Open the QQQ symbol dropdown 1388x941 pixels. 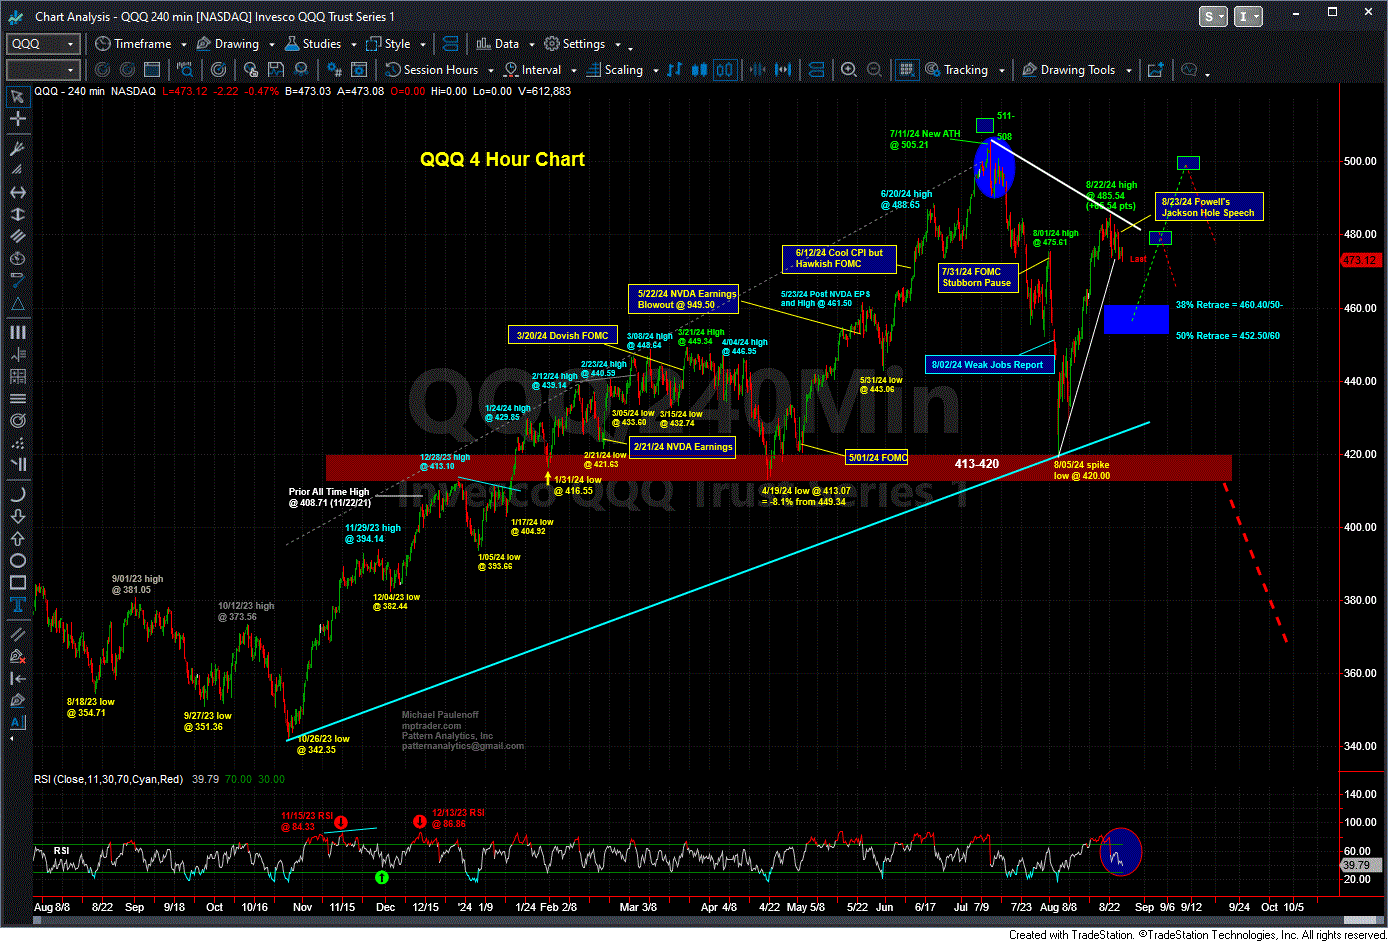(70, 44)
